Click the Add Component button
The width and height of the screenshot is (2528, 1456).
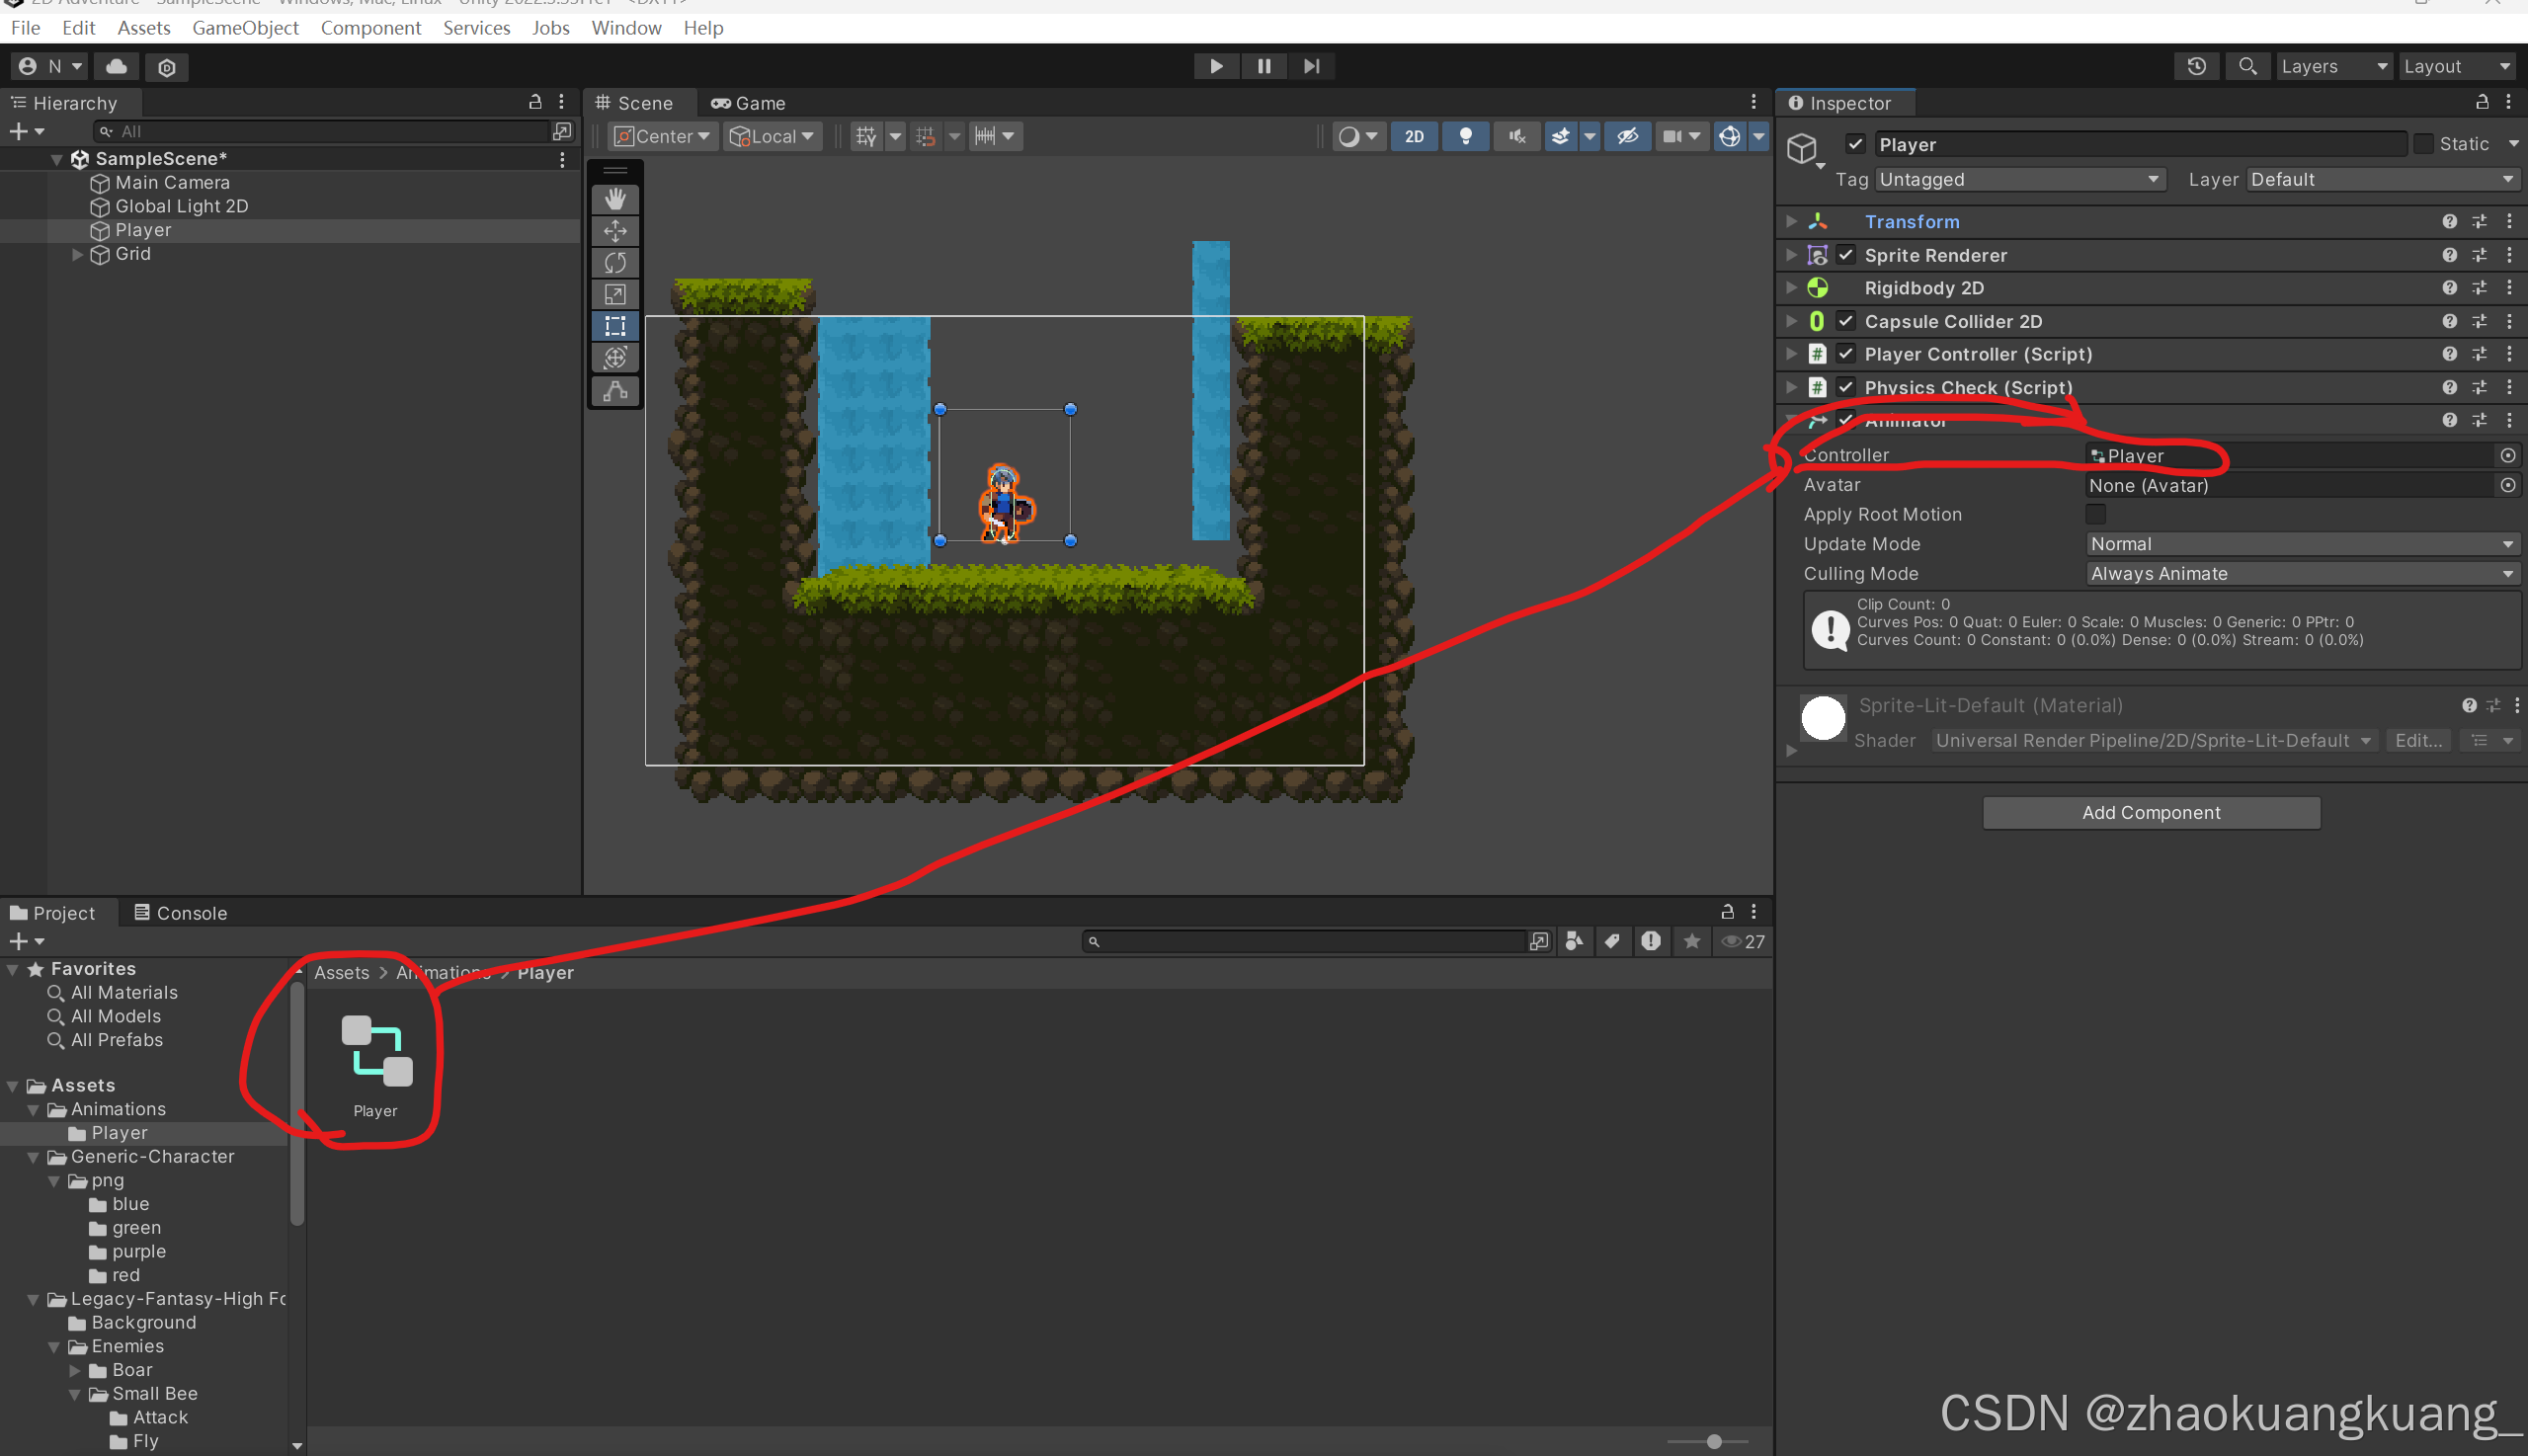(x=2151, y=813)
